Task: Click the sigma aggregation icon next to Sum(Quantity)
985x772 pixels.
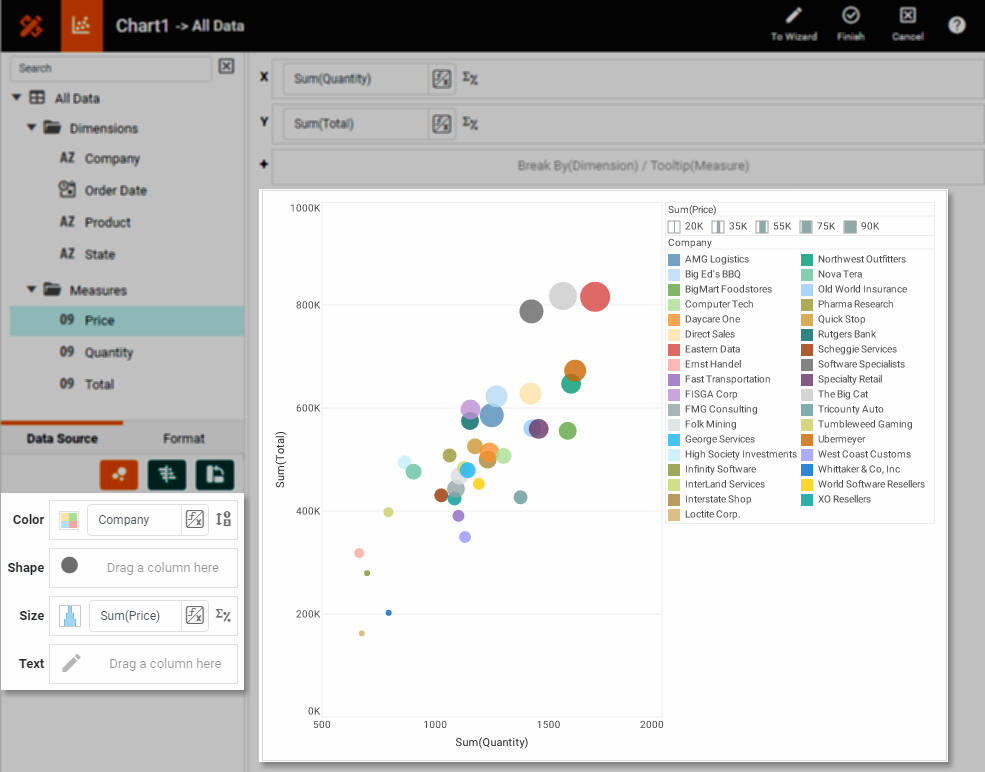Action: 469,78
